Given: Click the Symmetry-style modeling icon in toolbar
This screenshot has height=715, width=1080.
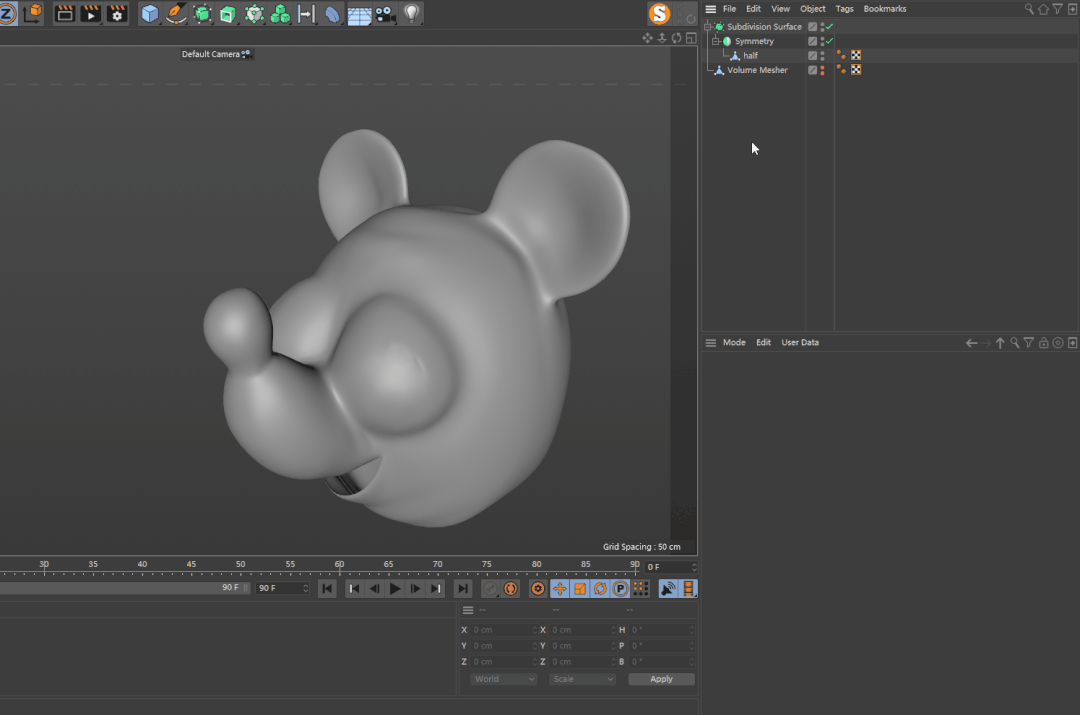Looking at the screenshot, I should tap(307, 13).
